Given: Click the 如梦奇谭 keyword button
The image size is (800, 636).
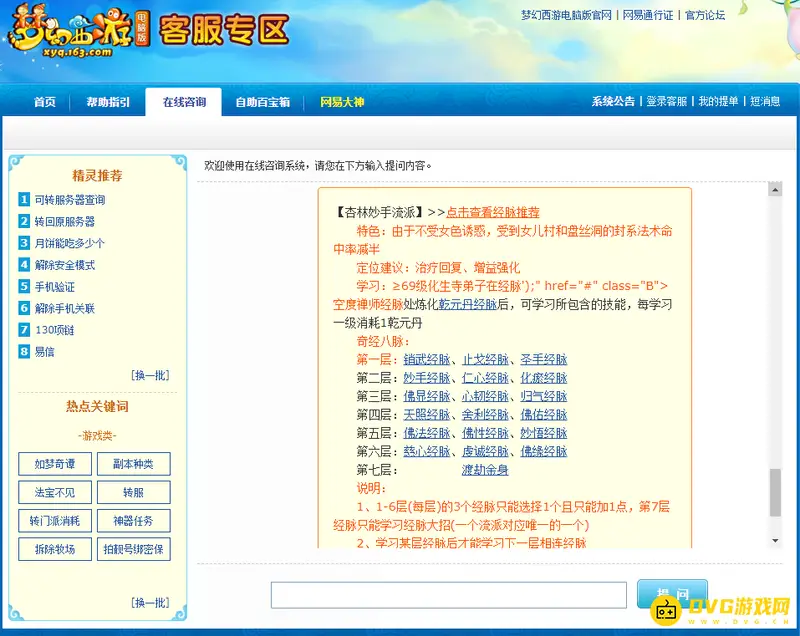Looking at the screenshot, I should pyautogui.click(x=55, y=464).
